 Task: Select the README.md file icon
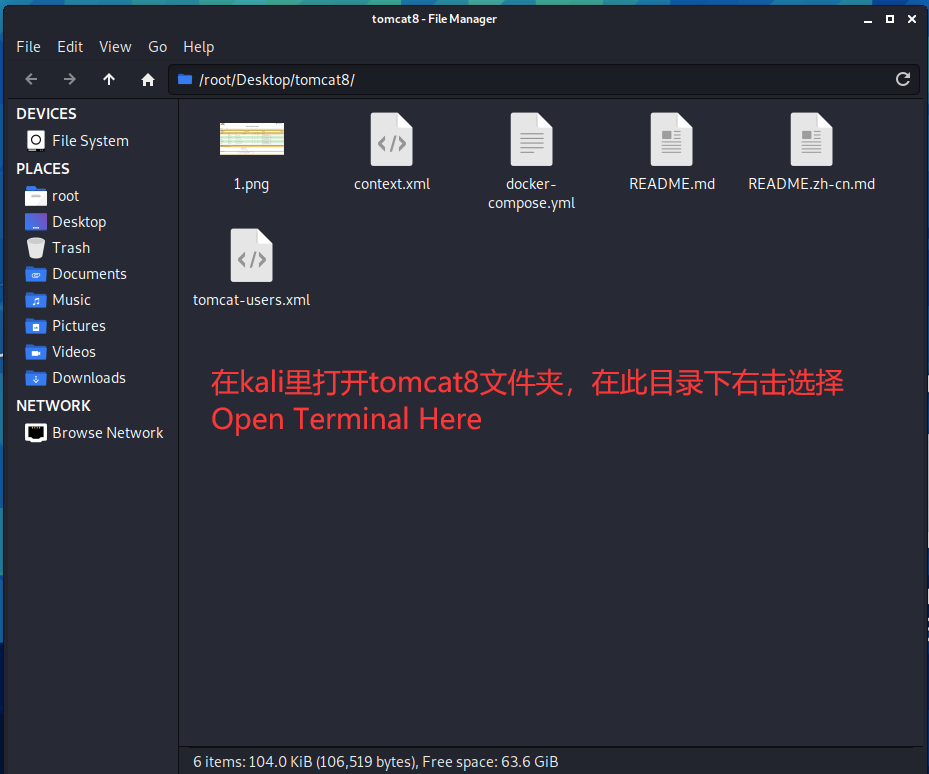[x=671, y=139]
